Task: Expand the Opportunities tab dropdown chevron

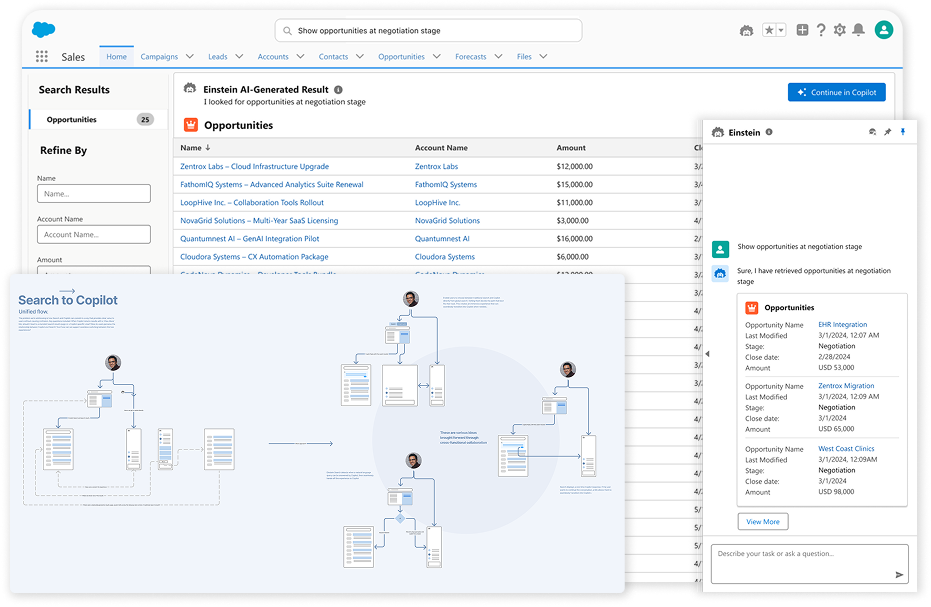Action: [436, 57]
